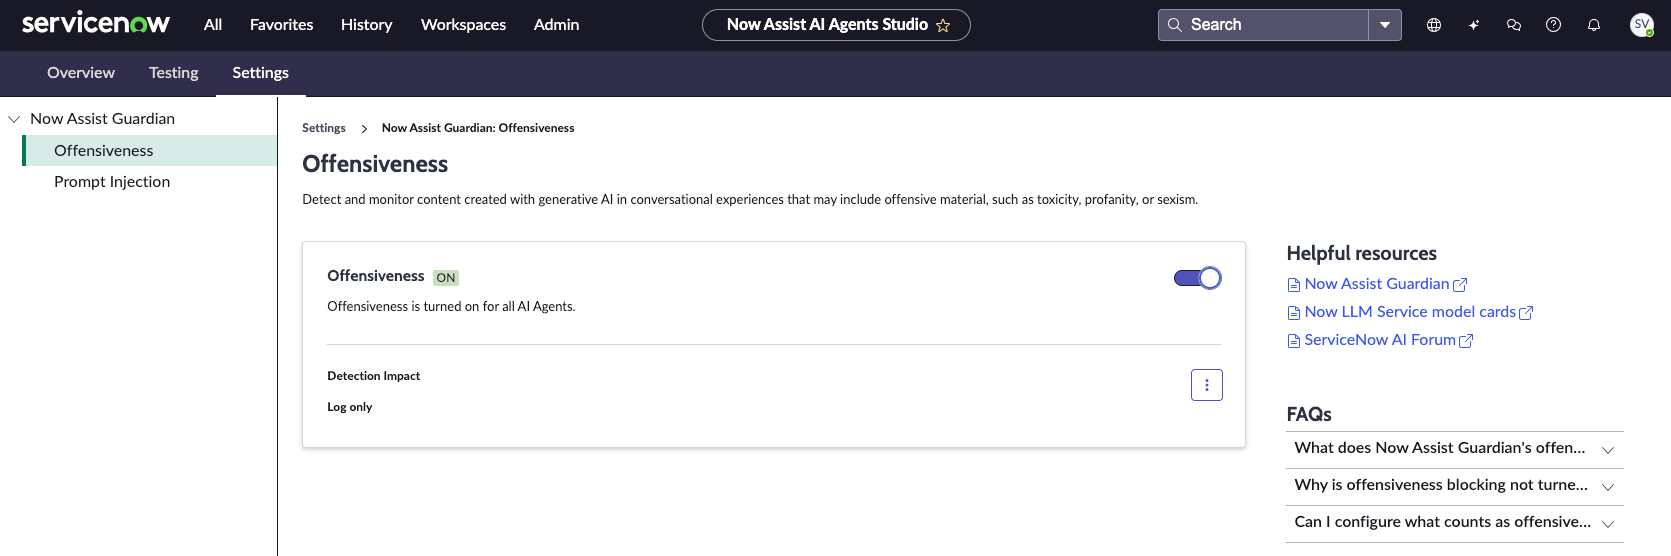1671x556 pixels.
Task: Switch to the Settings tab
Action: point(260,73)
